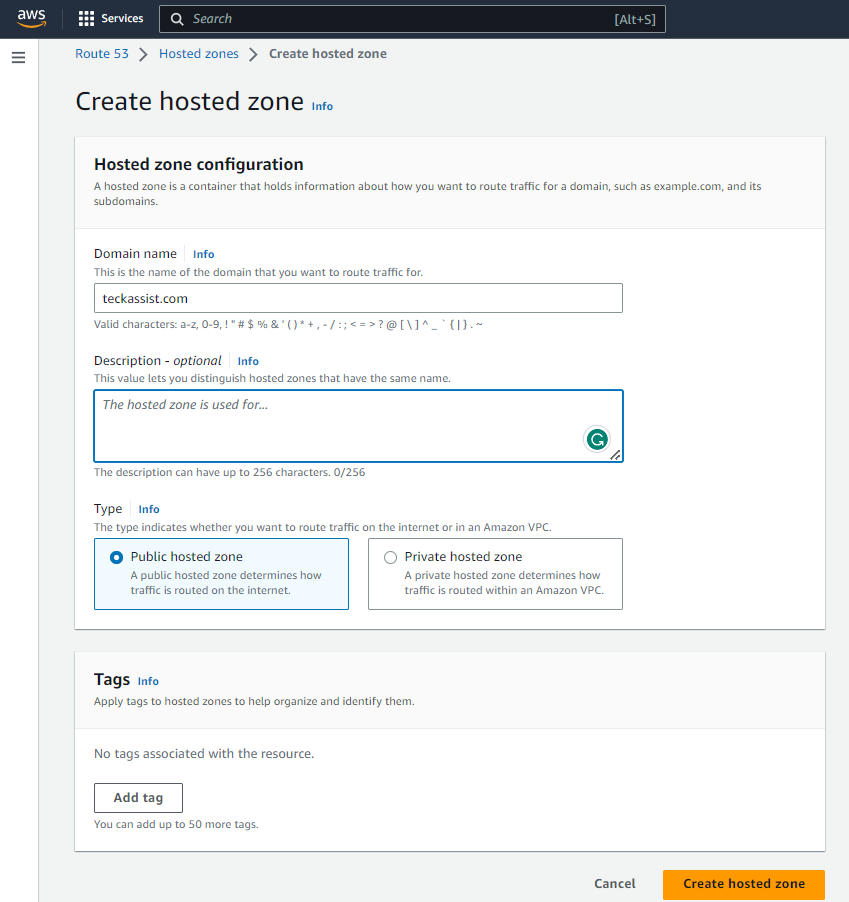Image resolution: width=849 pixels, height=902 pixels.
Task: Focus the AWS console search bar
Action: coord(400,19)
